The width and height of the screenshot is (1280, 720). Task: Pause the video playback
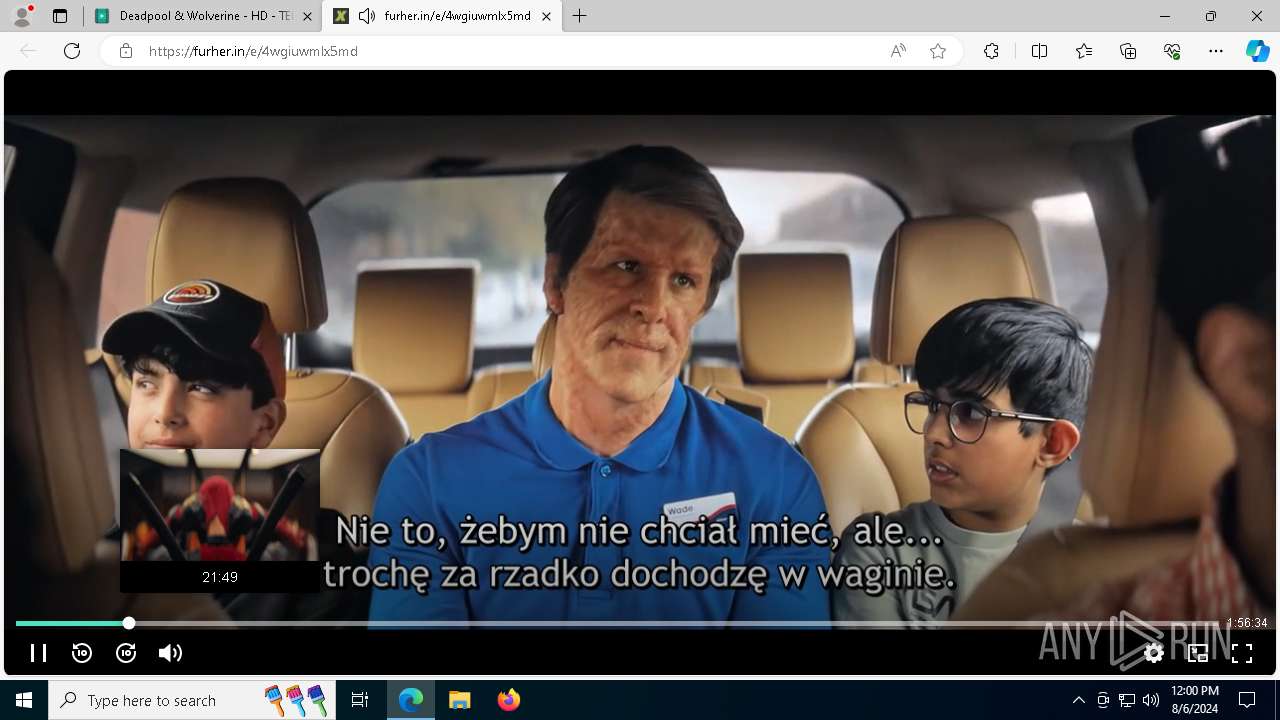(x=38, y=653)
